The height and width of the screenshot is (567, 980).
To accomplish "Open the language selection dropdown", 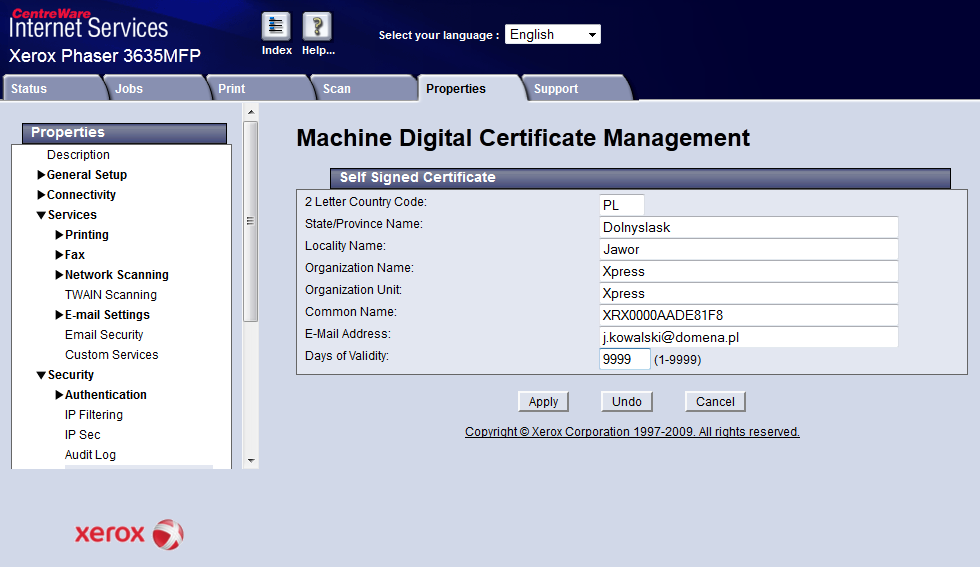I will [x=552, y=34].
